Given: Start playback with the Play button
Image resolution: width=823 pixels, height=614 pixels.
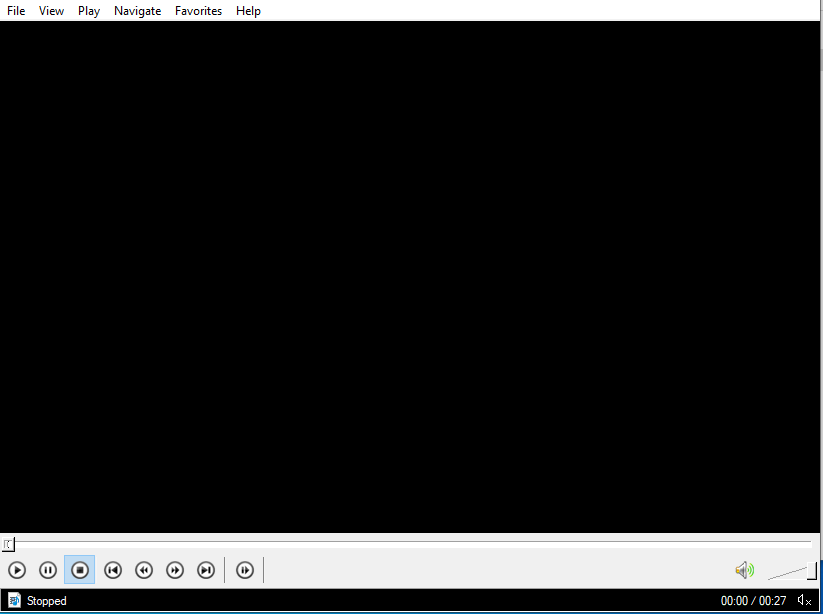Looking at the screenshot, I should [17, 570].
